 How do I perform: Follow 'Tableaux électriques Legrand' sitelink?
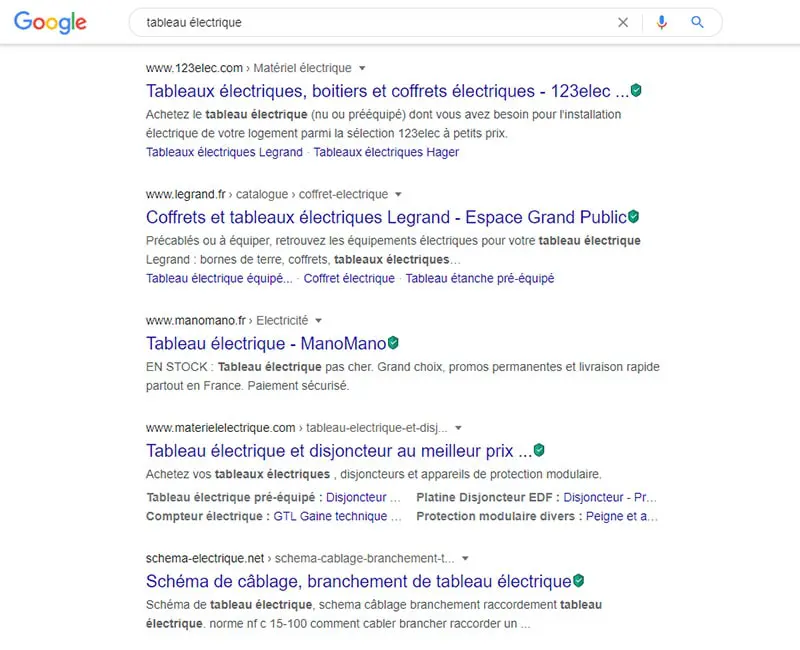[224, 152]
